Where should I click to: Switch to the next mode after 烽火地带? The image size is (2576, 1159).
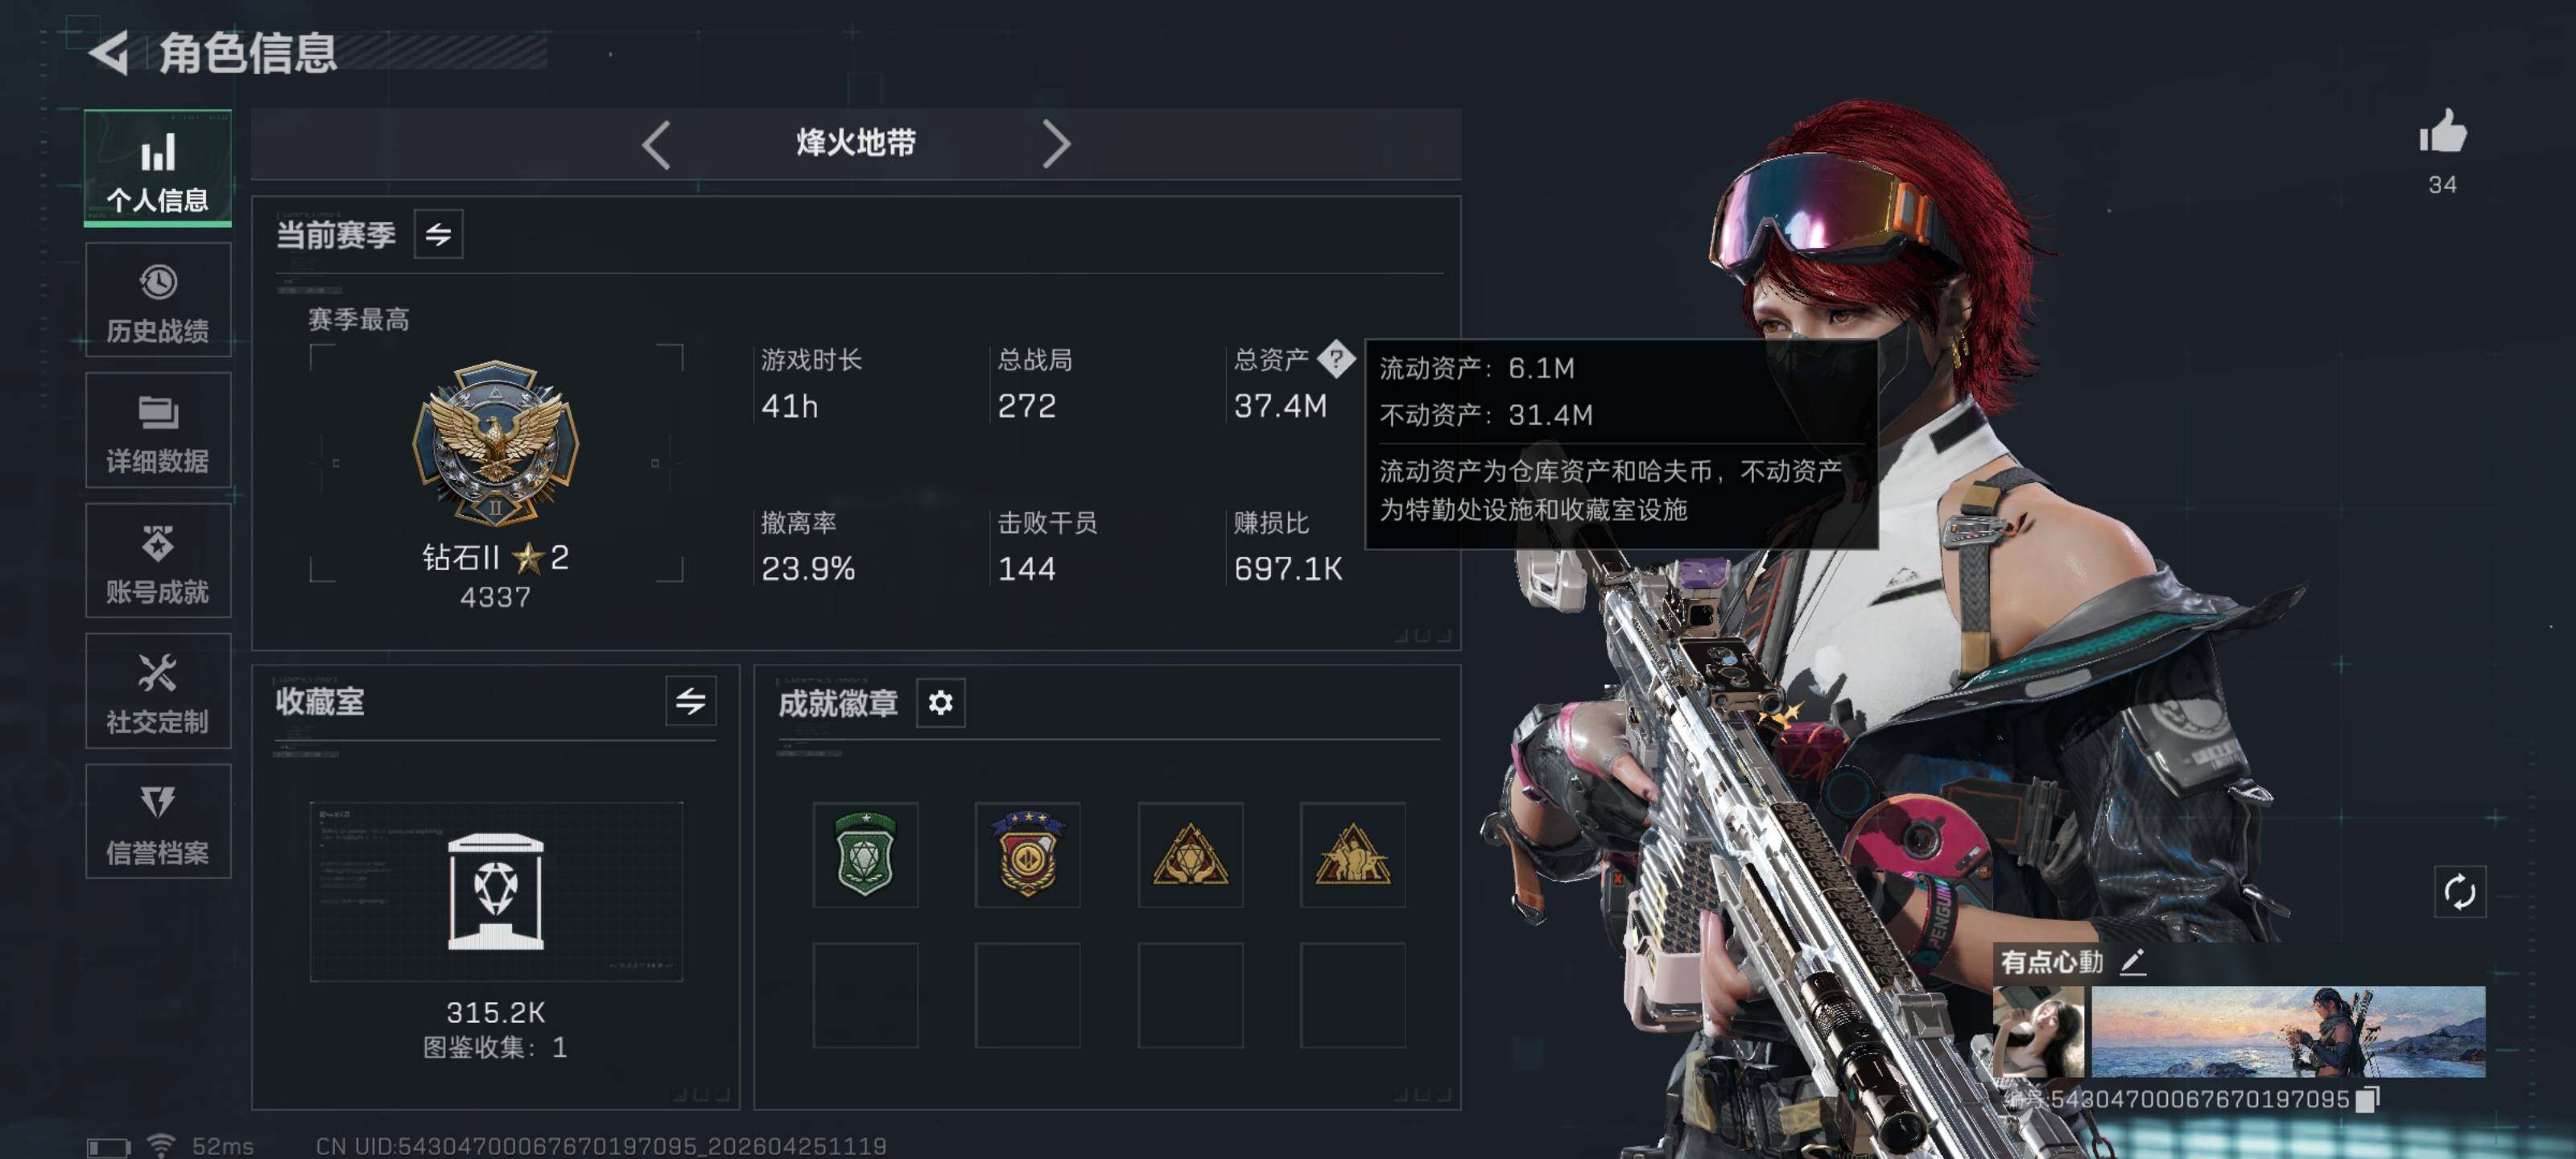[x=1056, y=145]
